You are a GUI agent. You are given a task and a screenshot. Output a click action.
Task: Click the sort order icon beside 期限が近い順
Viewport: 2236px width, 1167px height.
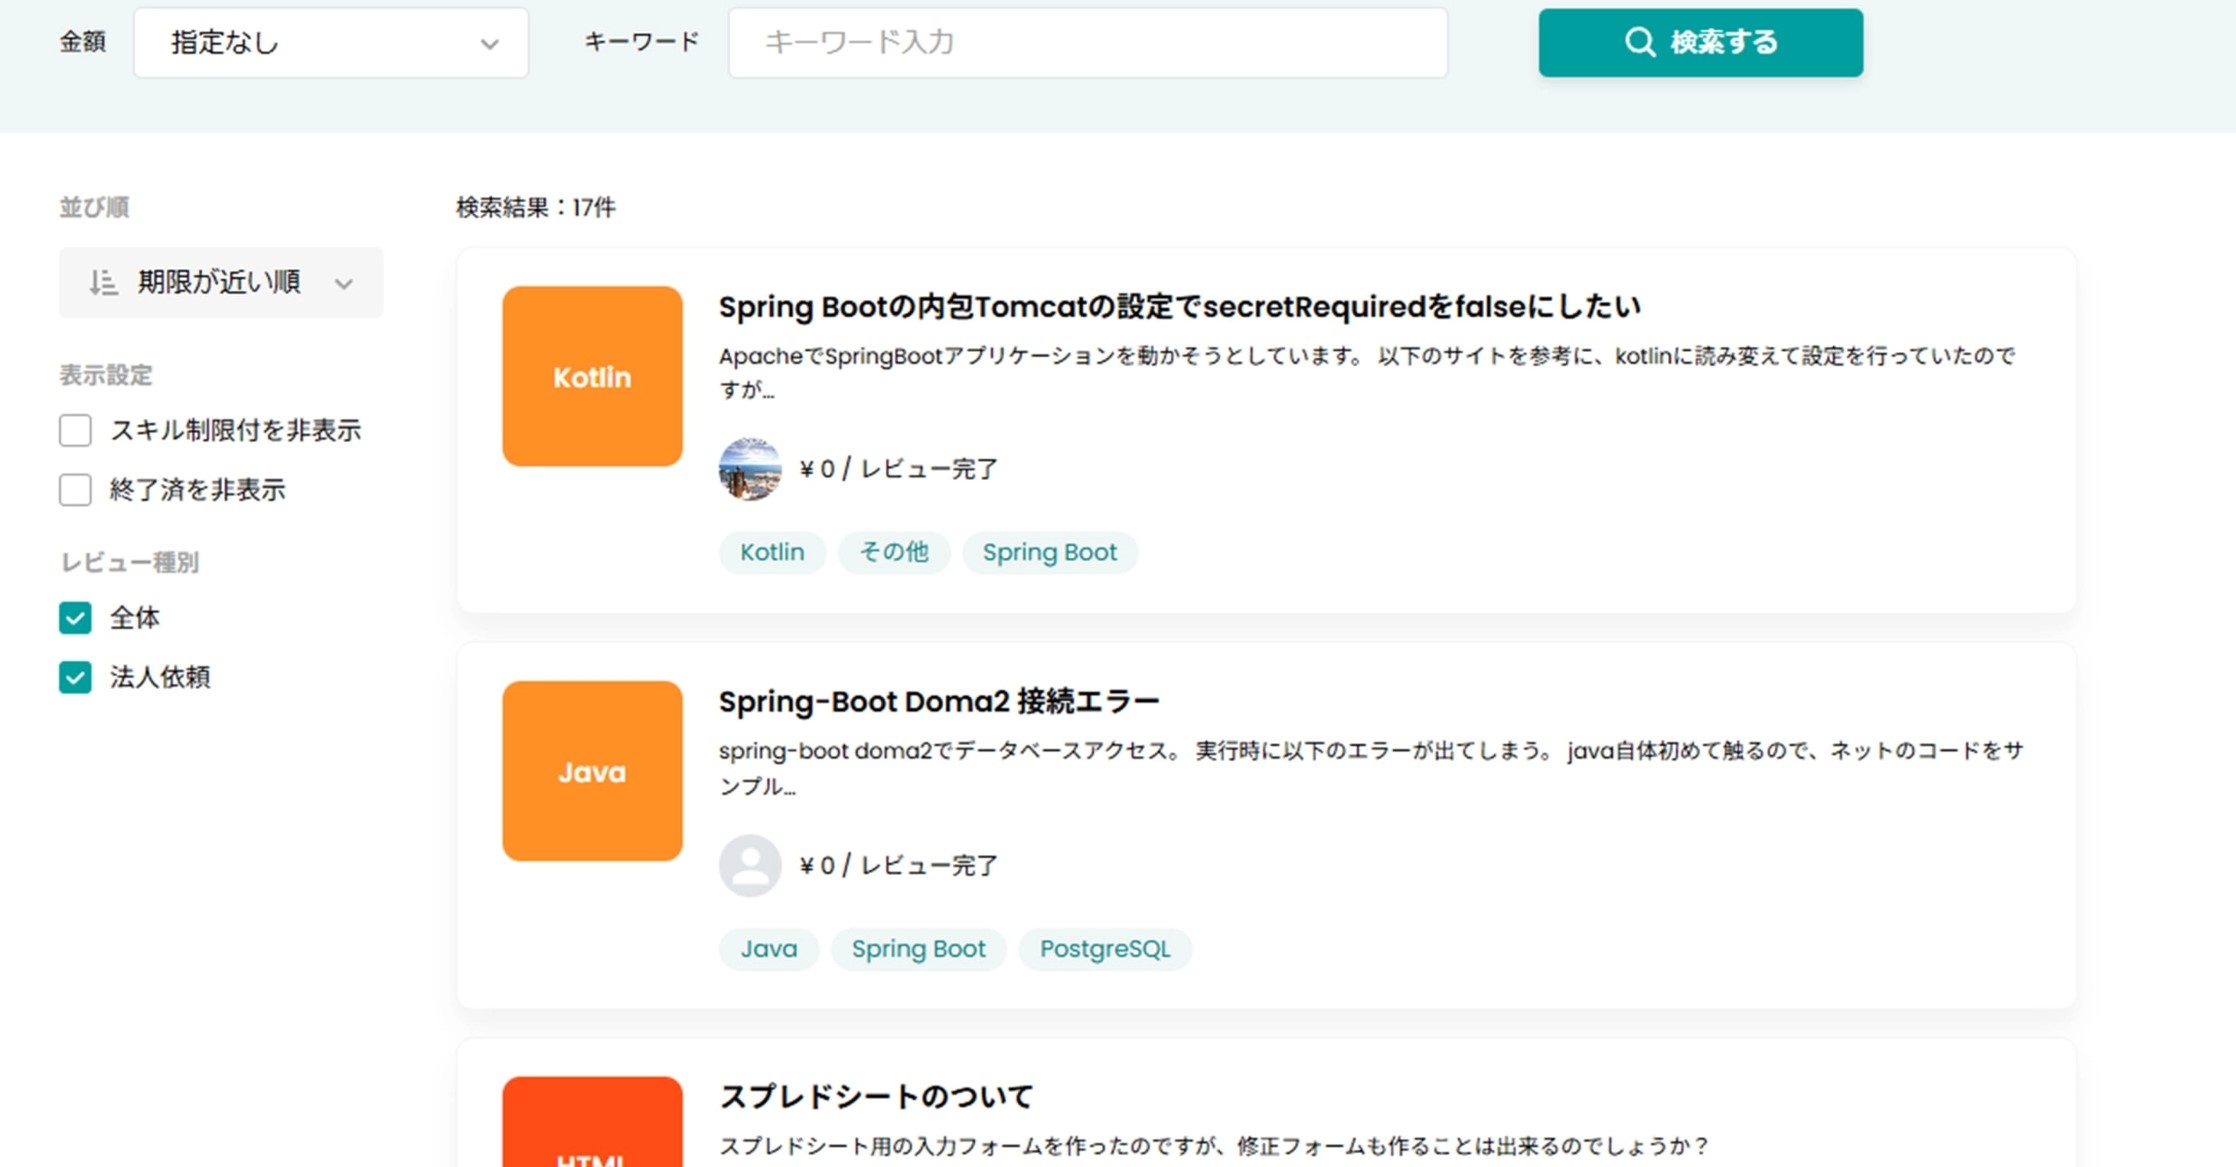[x=103, y=283]
